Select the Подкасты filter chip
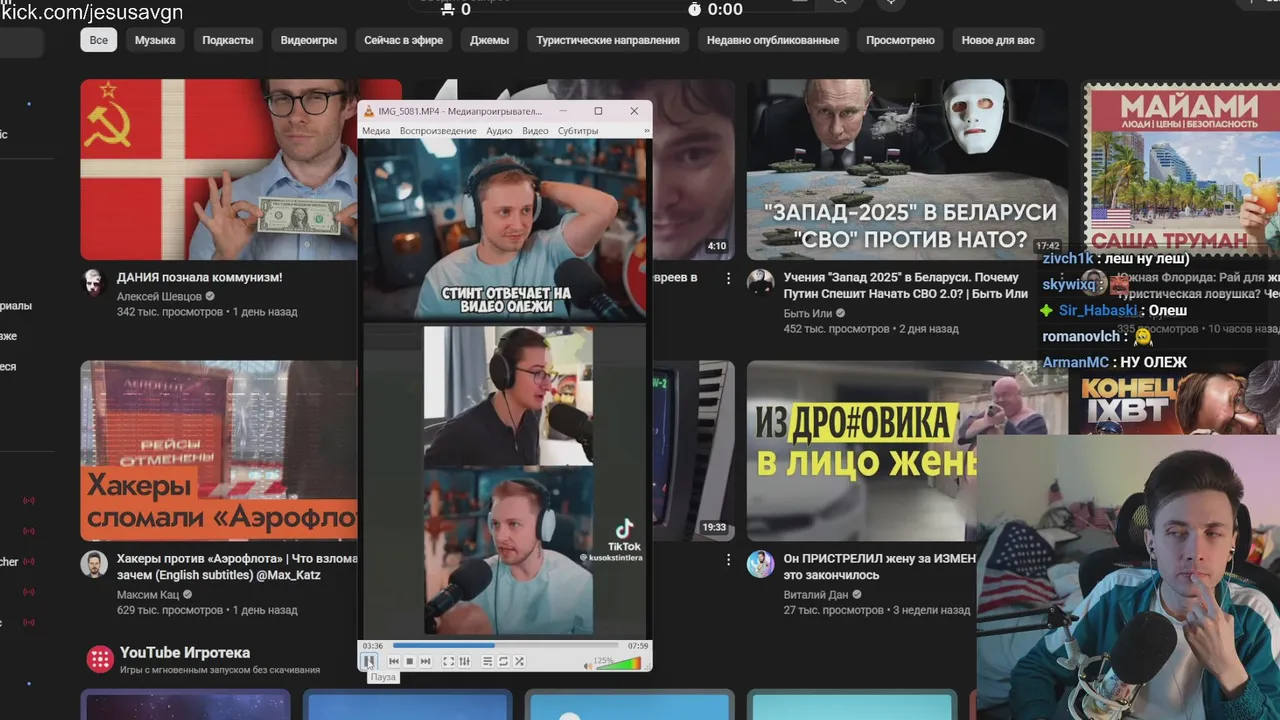This screenshot has height=720, width=1280. [x=228, y=40]
